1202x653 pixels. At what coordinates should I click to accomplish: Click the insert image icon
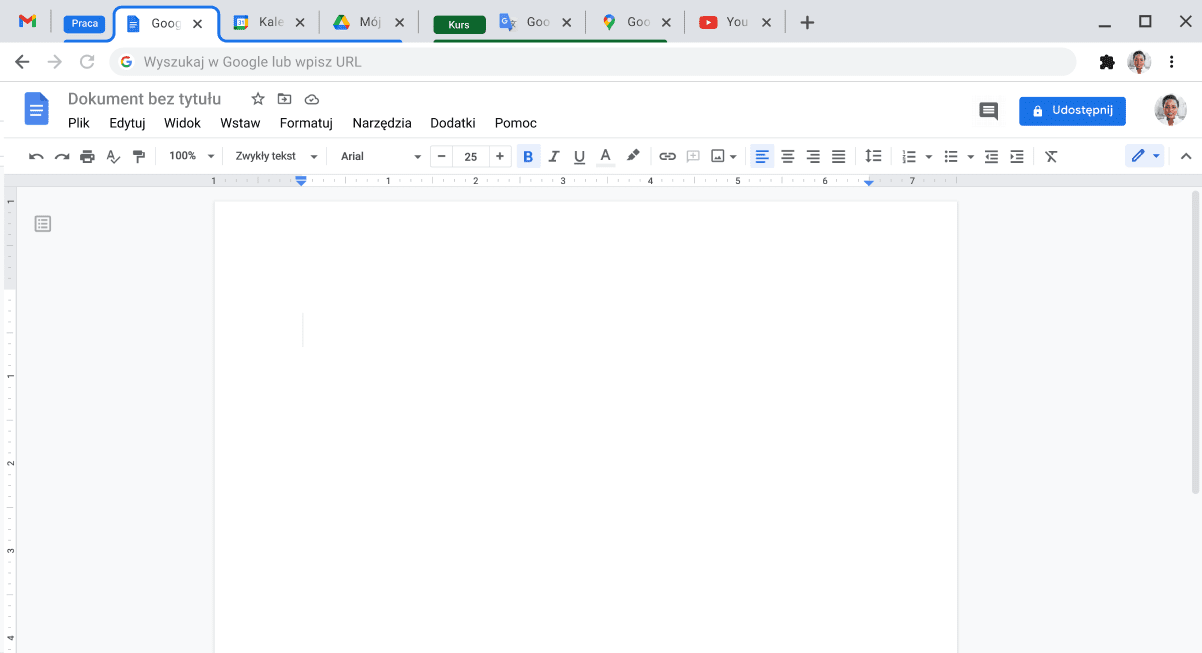pyautogui.click(x=718, y=156)
